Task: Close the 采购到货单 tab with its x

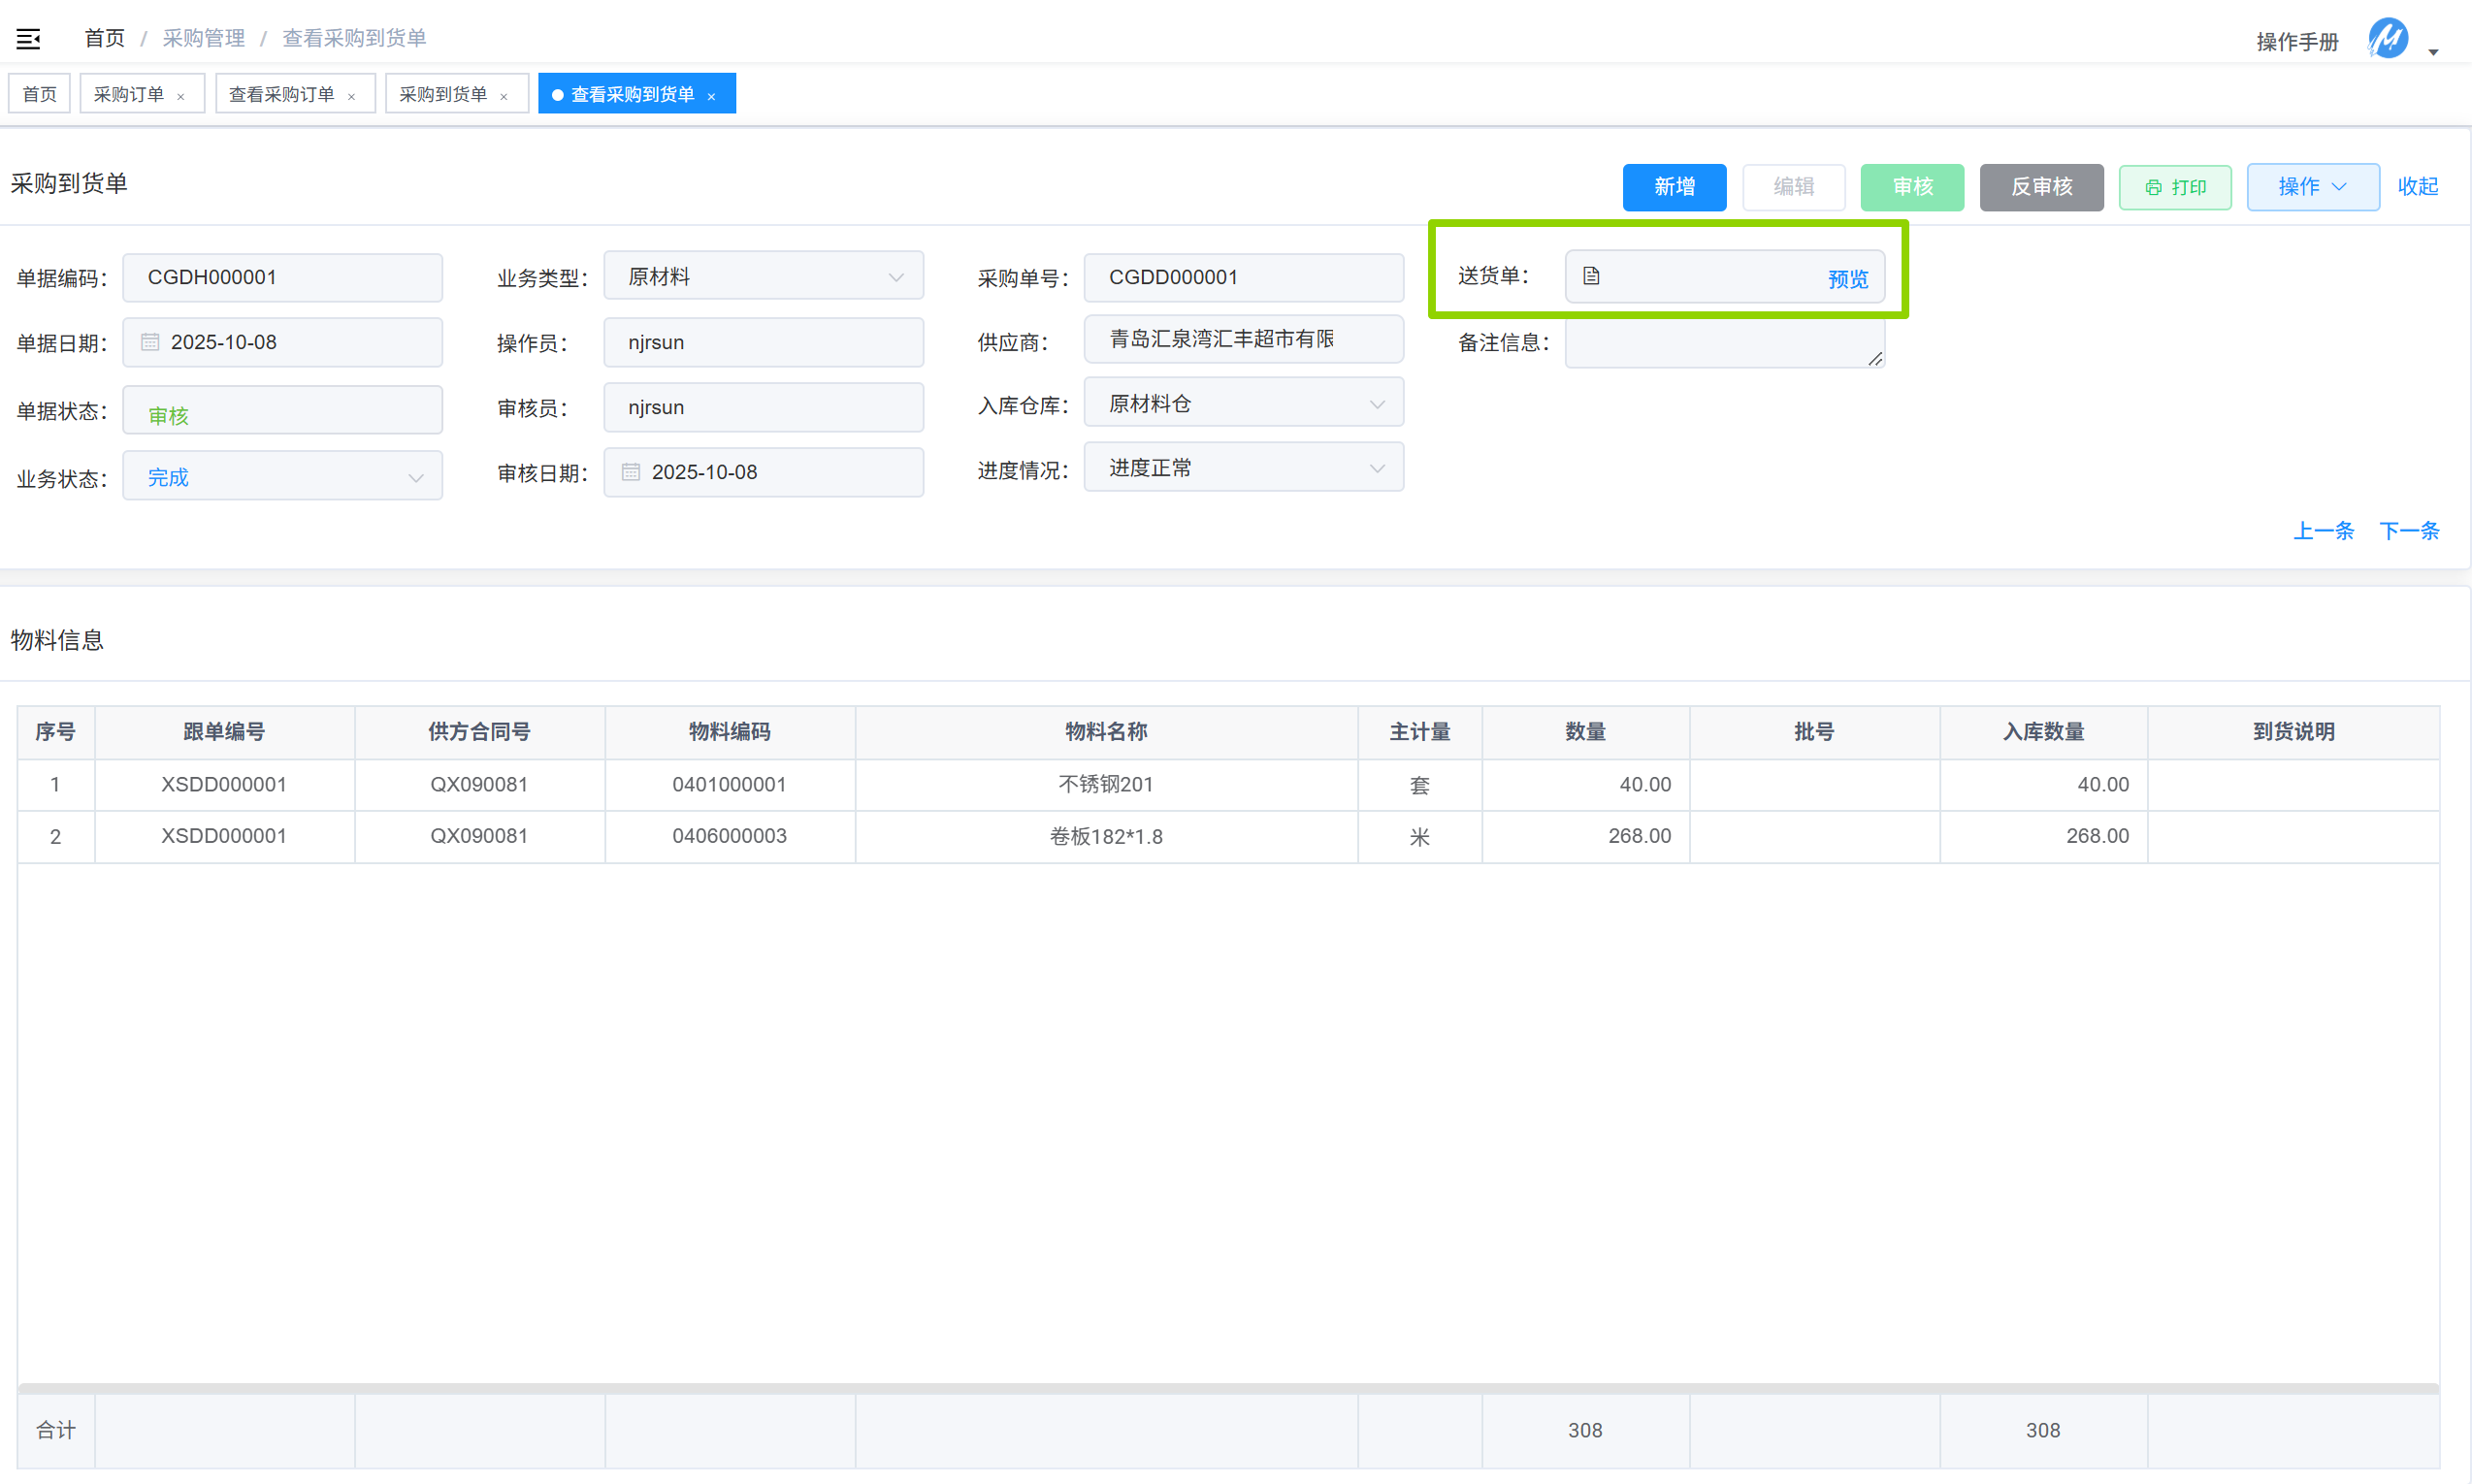Action: 504,97
